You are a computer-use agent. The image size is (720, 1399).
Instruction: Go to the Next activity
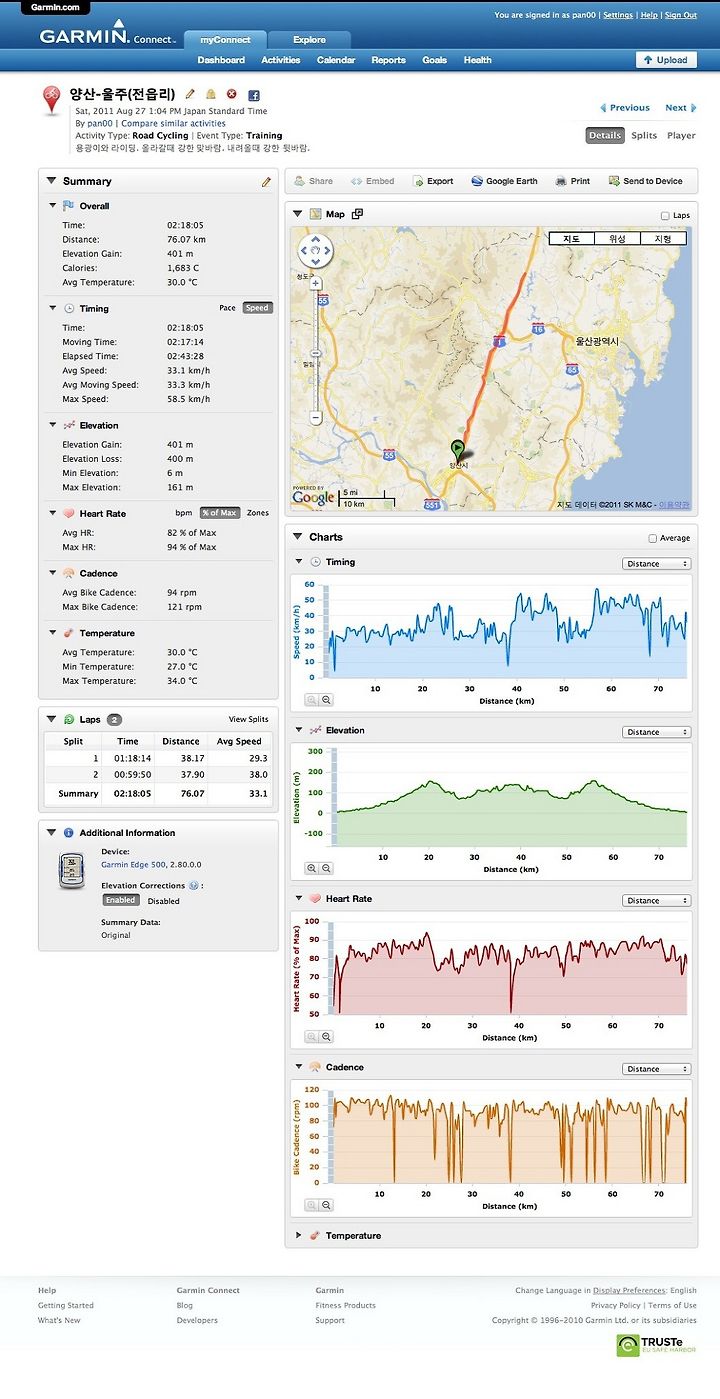(680, 108)
